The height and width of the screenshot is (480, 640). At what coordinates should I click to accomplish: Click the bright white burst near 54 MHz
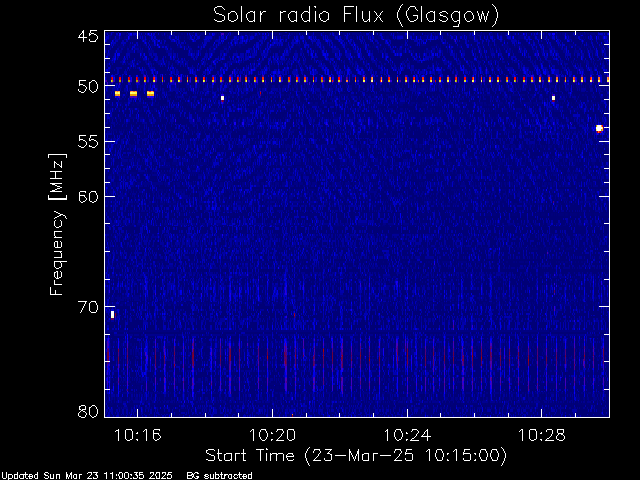599,129
